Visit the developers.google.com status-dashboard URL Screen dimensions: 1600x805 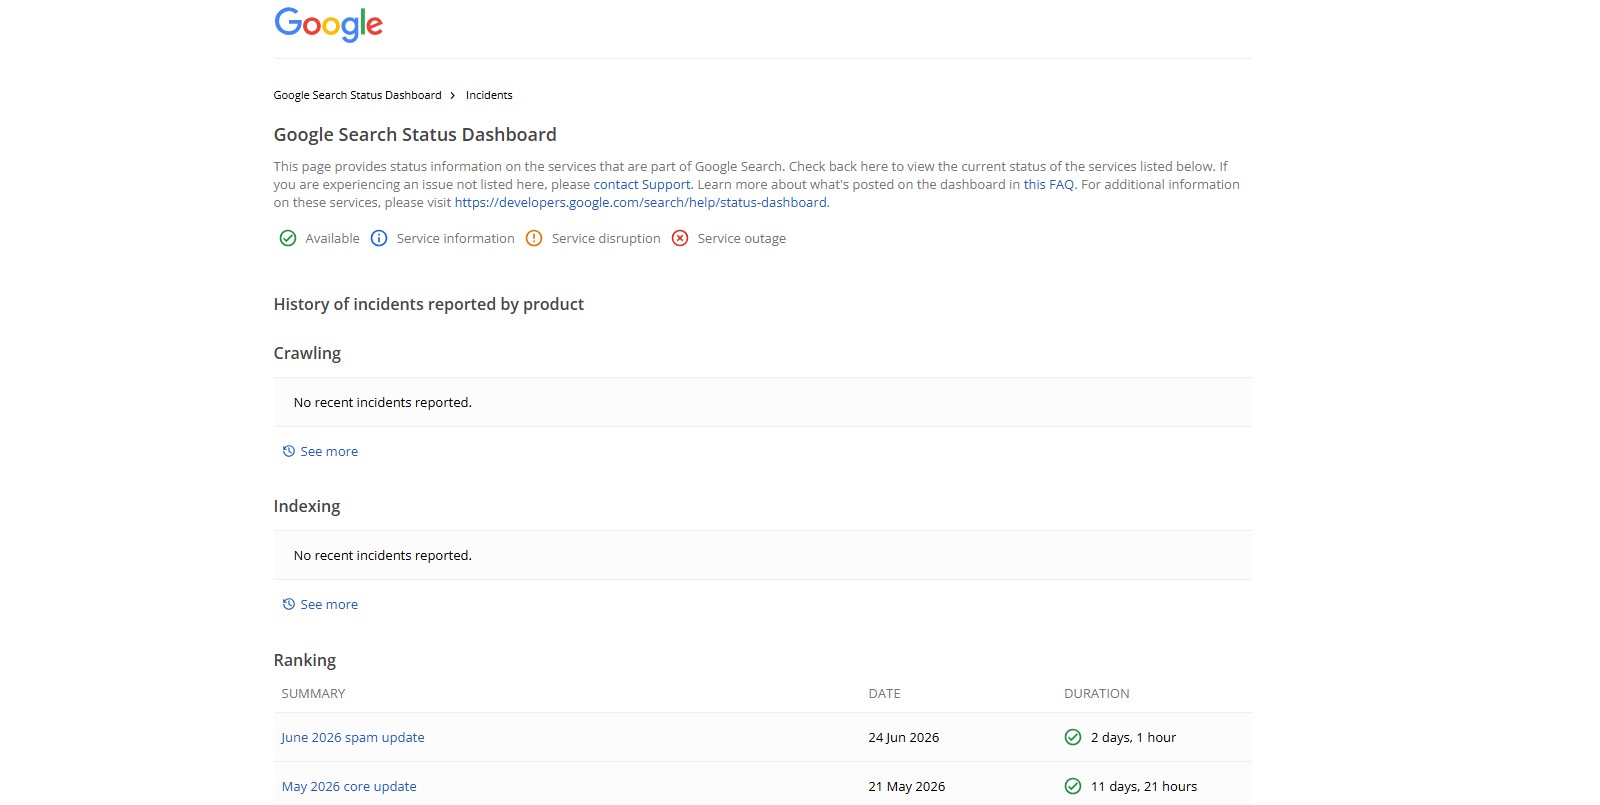[x=641, y=202]
